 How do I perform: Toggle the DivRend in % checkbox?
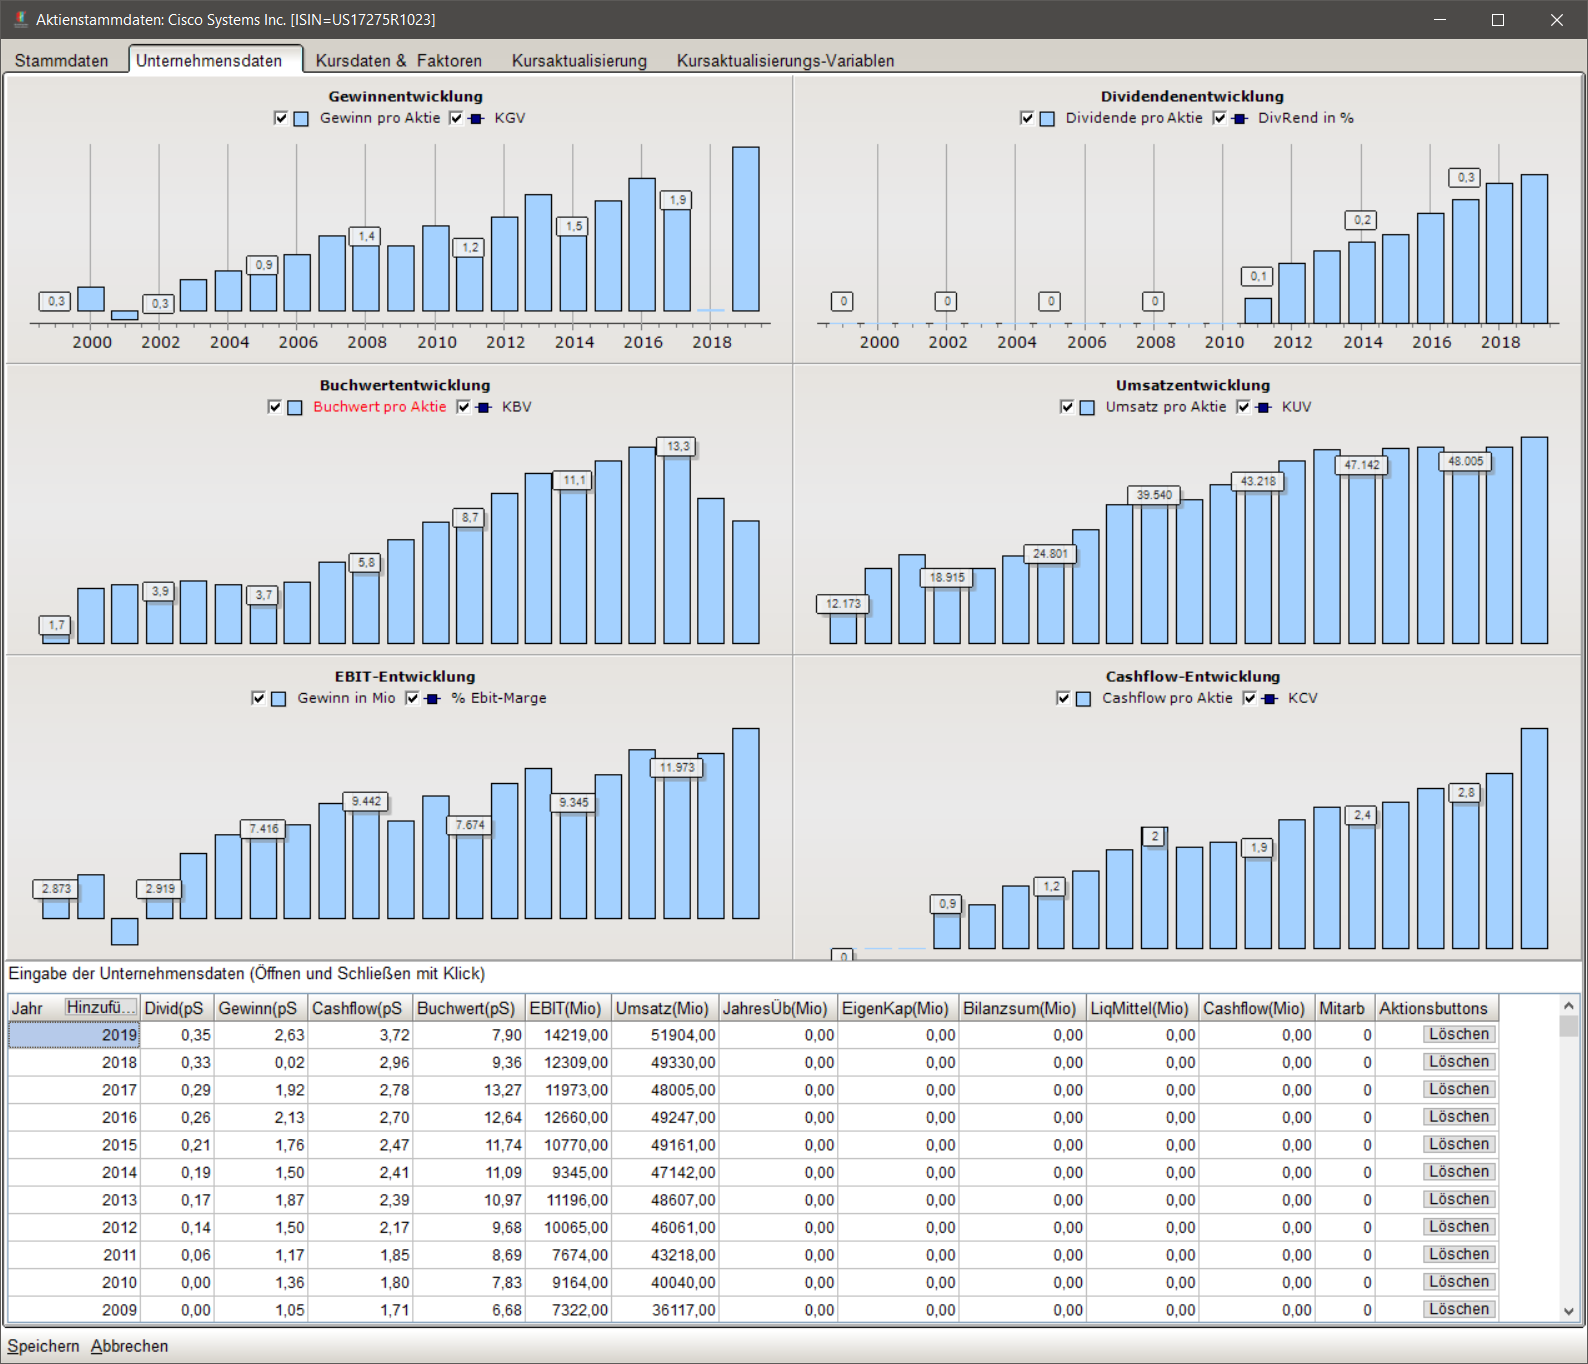1219,118
